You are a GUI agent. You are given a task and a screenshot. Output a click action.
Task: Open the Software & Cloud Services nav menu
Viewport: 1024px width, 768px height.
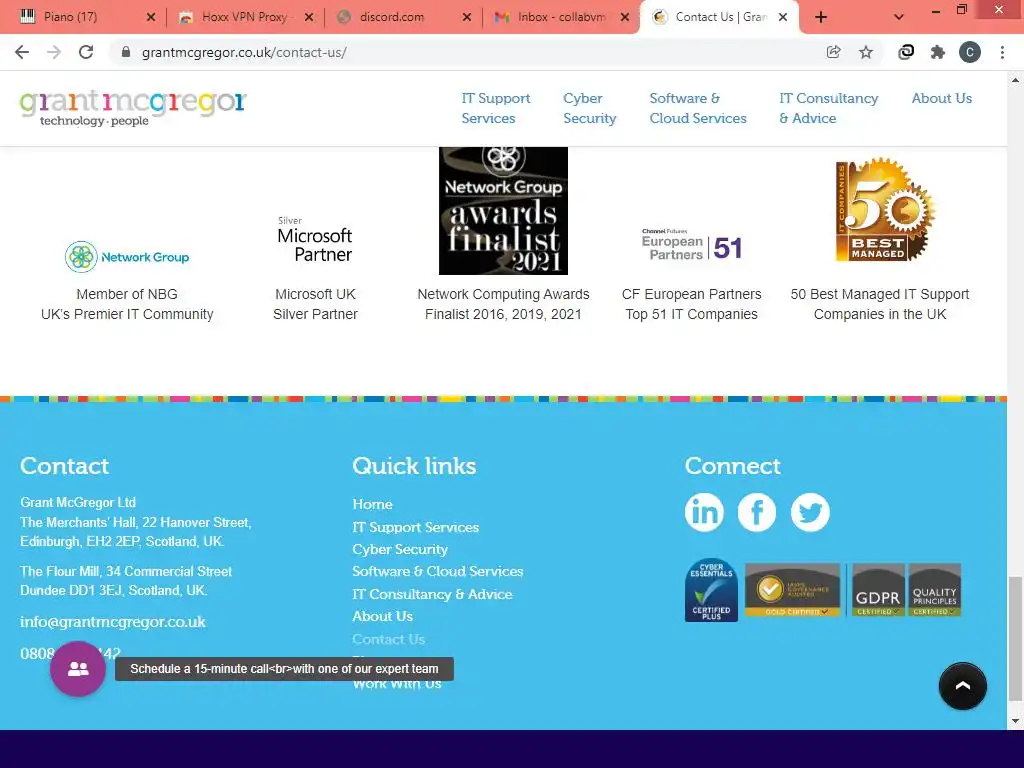tap(697, 108)
